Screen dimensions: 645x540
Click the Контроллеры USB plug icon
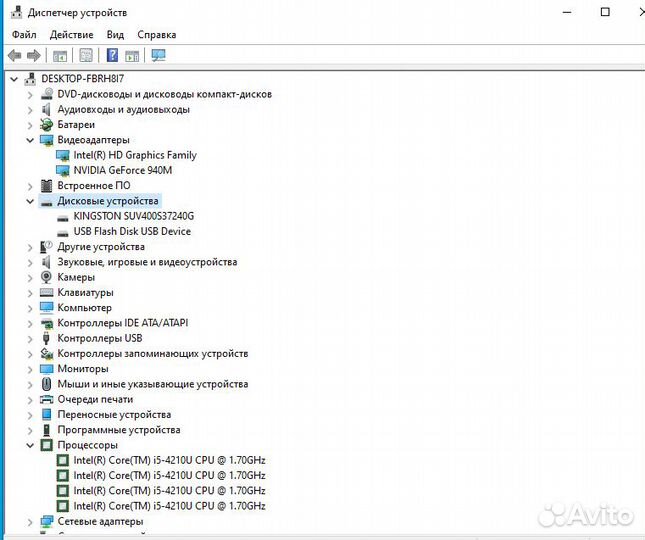click(46, 338)
